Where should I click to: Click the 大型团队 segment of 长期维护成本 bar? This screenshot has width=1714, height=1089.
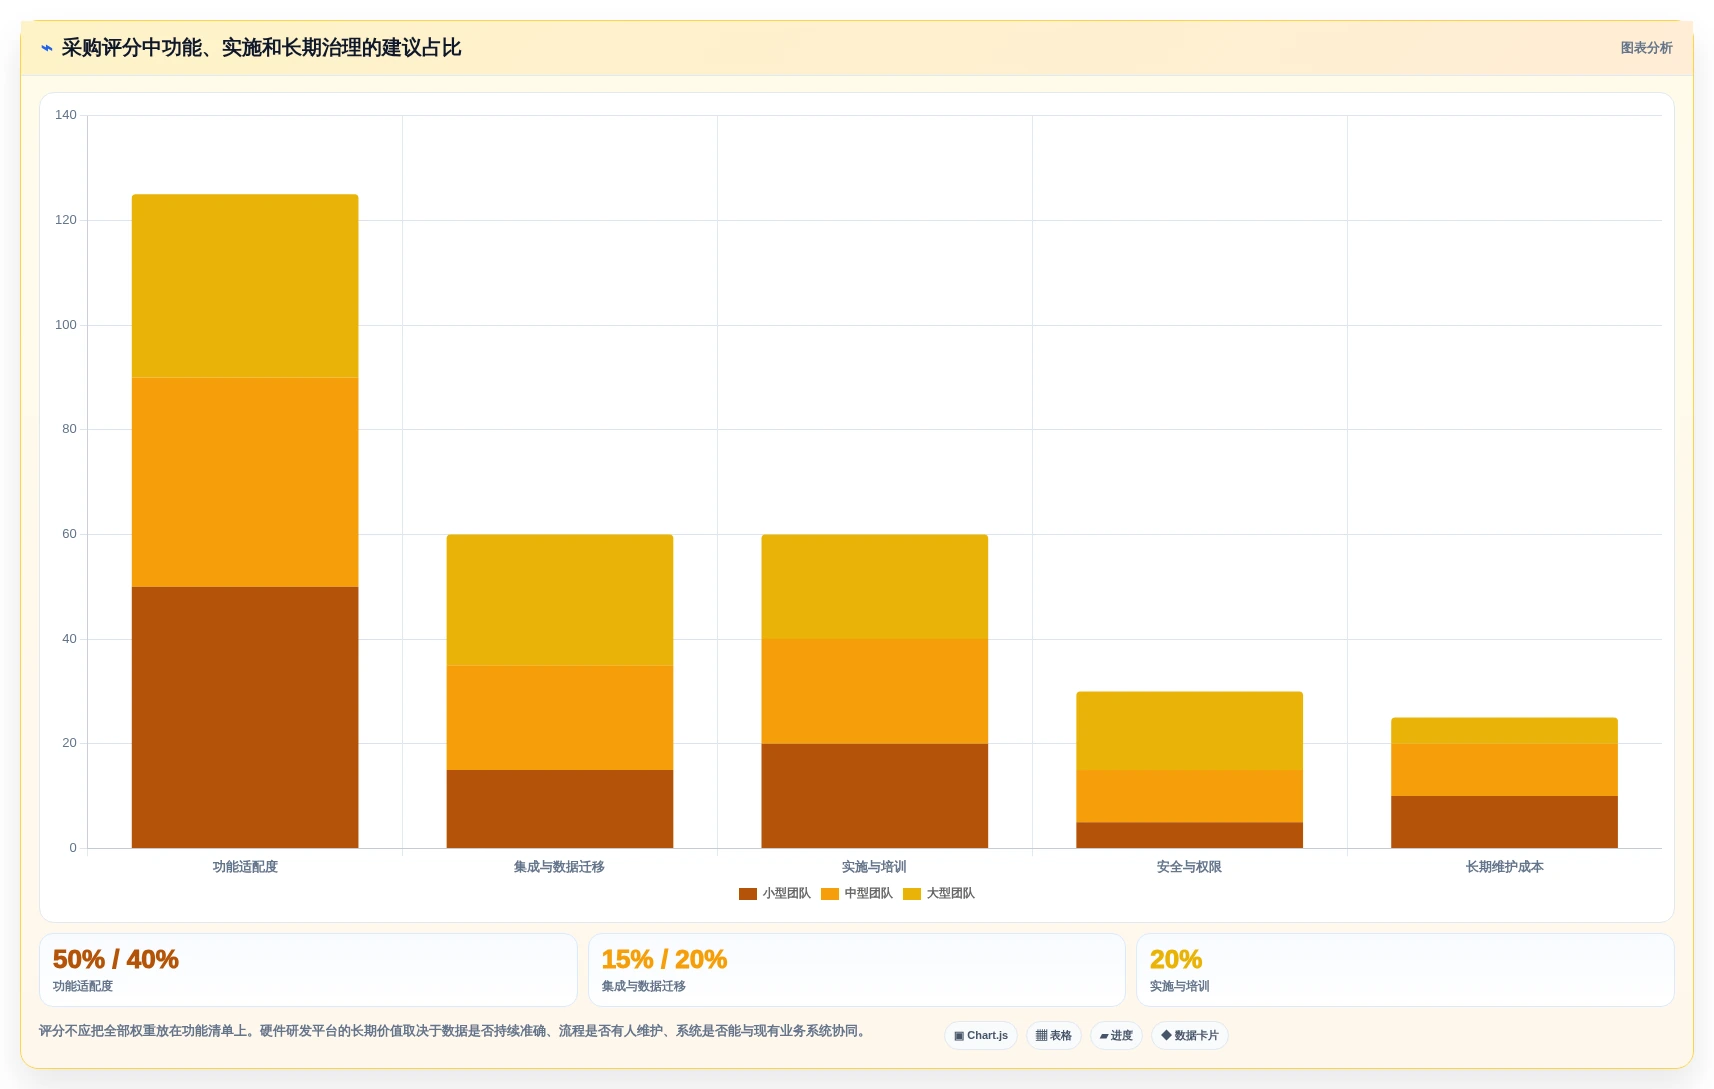click(1505, 731)
